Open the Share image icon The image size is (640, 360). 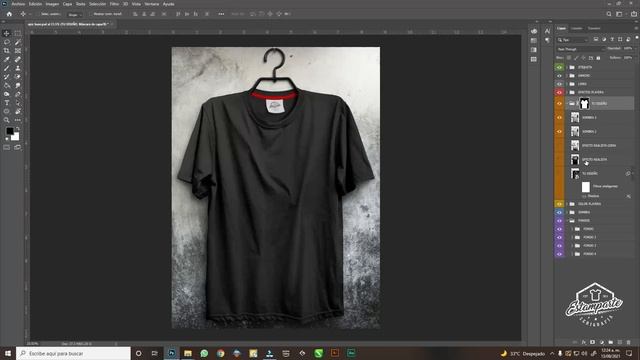click(633, 14)
